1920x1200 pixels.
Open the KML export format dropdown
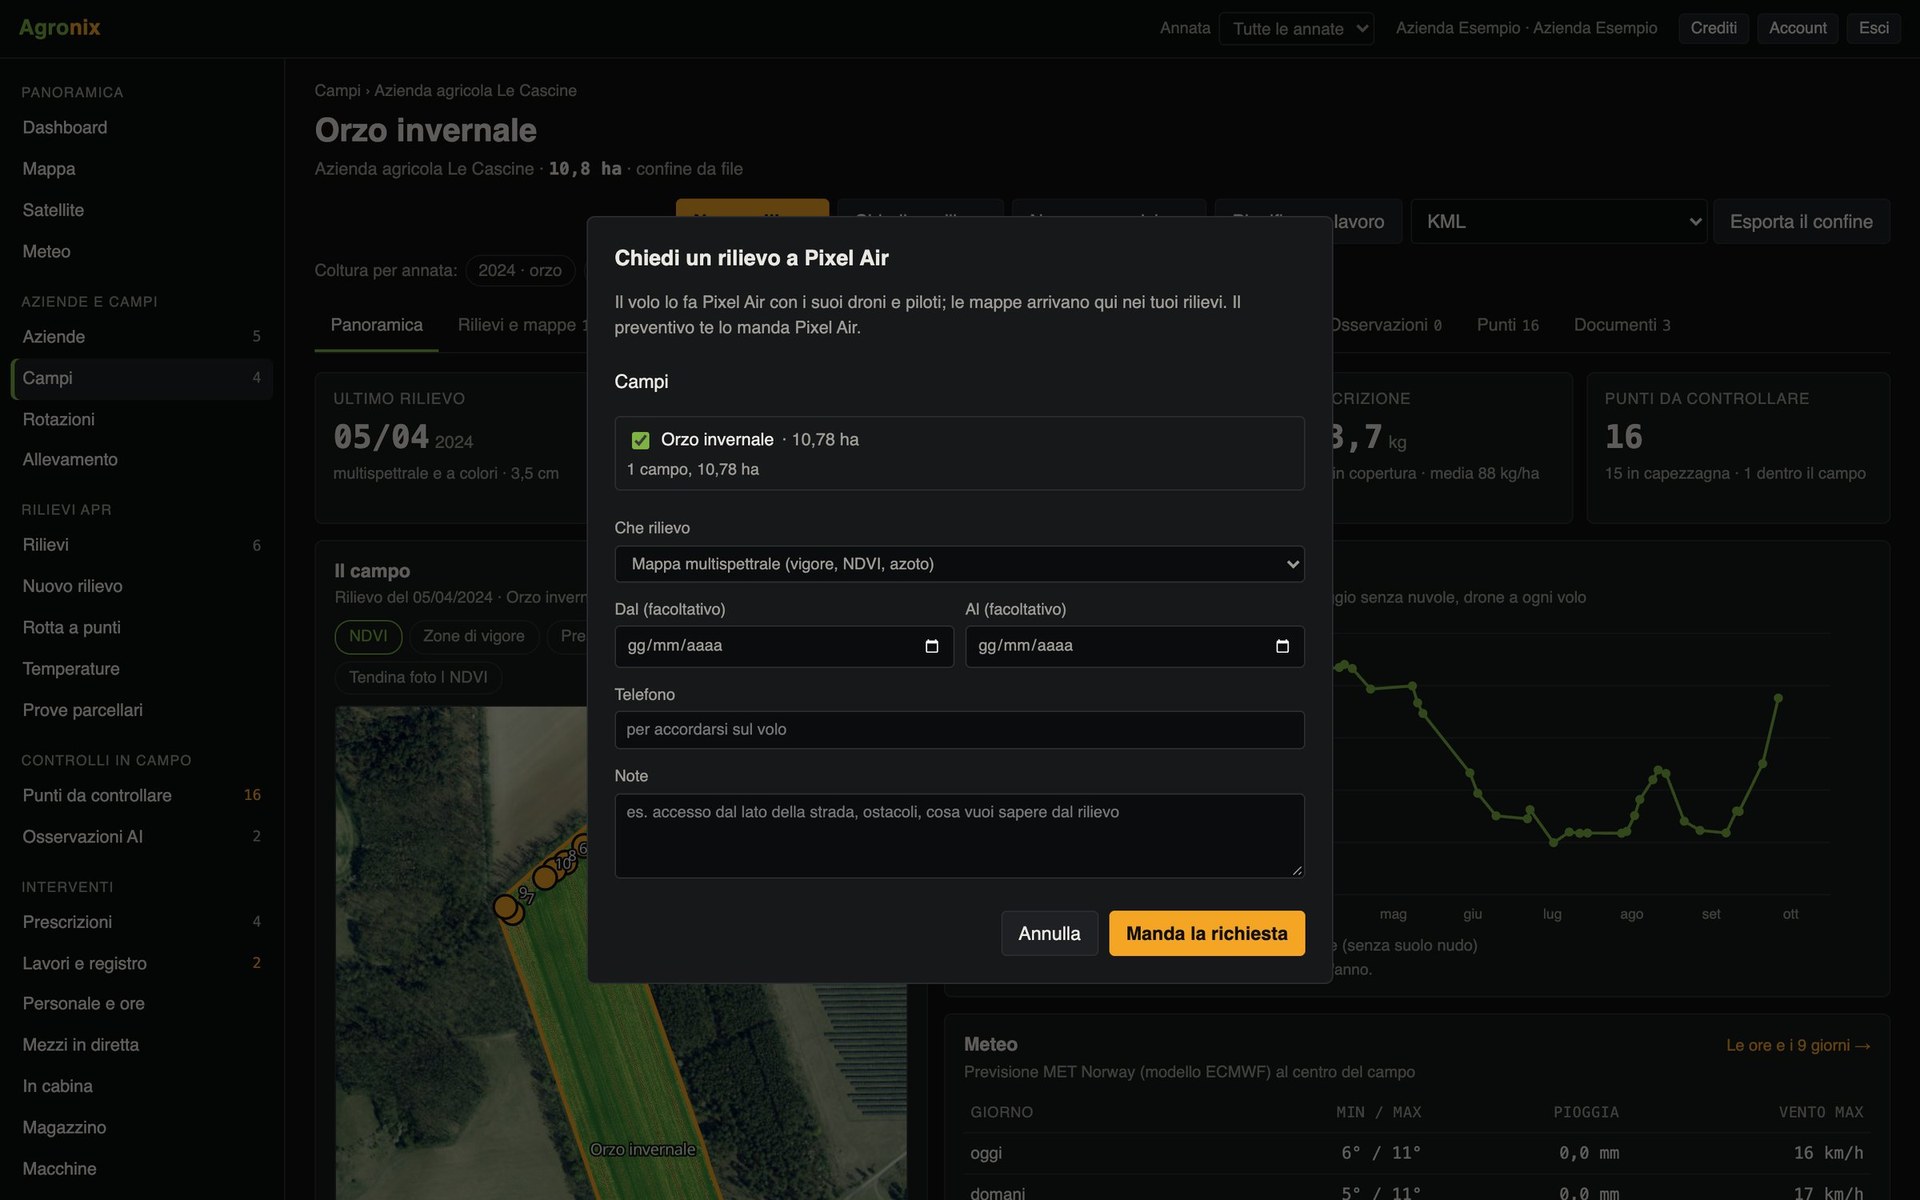(1558, 221)
